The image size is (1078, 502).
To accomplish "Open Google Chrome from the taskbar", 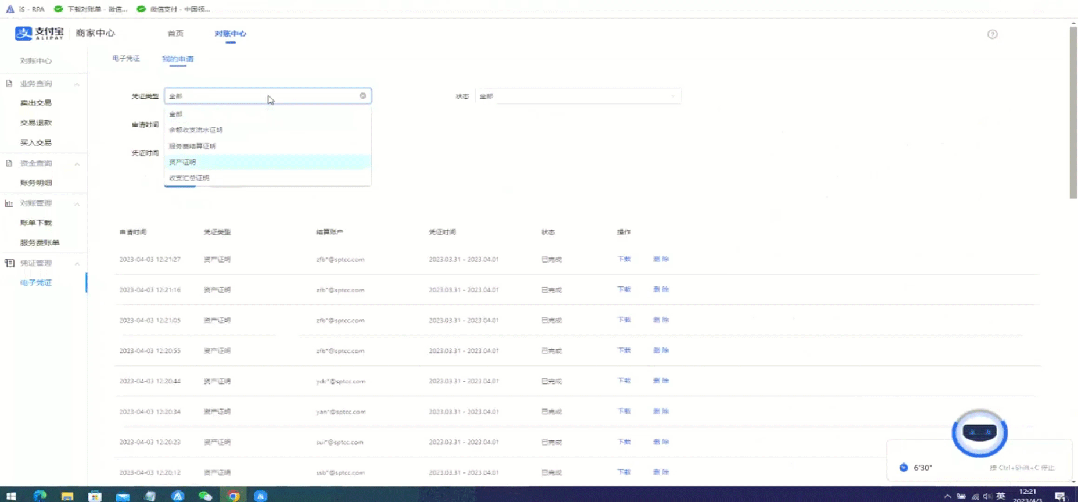I will (233, 495).
